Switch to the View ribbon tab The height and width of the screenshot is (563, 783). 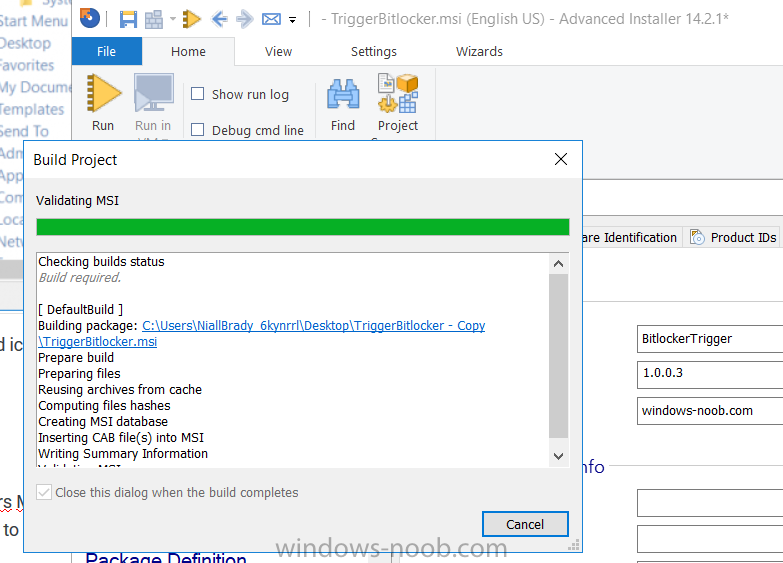(x=278, y=51)
